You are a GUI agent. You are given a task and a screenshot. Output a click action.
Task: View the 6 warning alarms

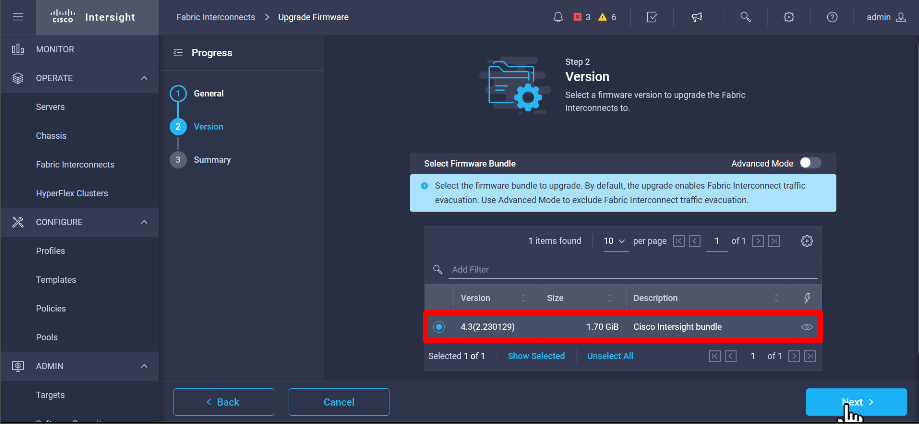tap(607, 17)
